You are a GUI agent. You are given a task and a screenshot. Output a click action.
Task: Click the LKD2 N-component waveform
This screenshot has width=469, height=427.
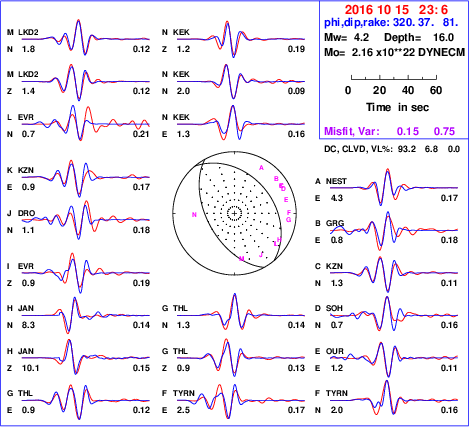click(86, 38)
